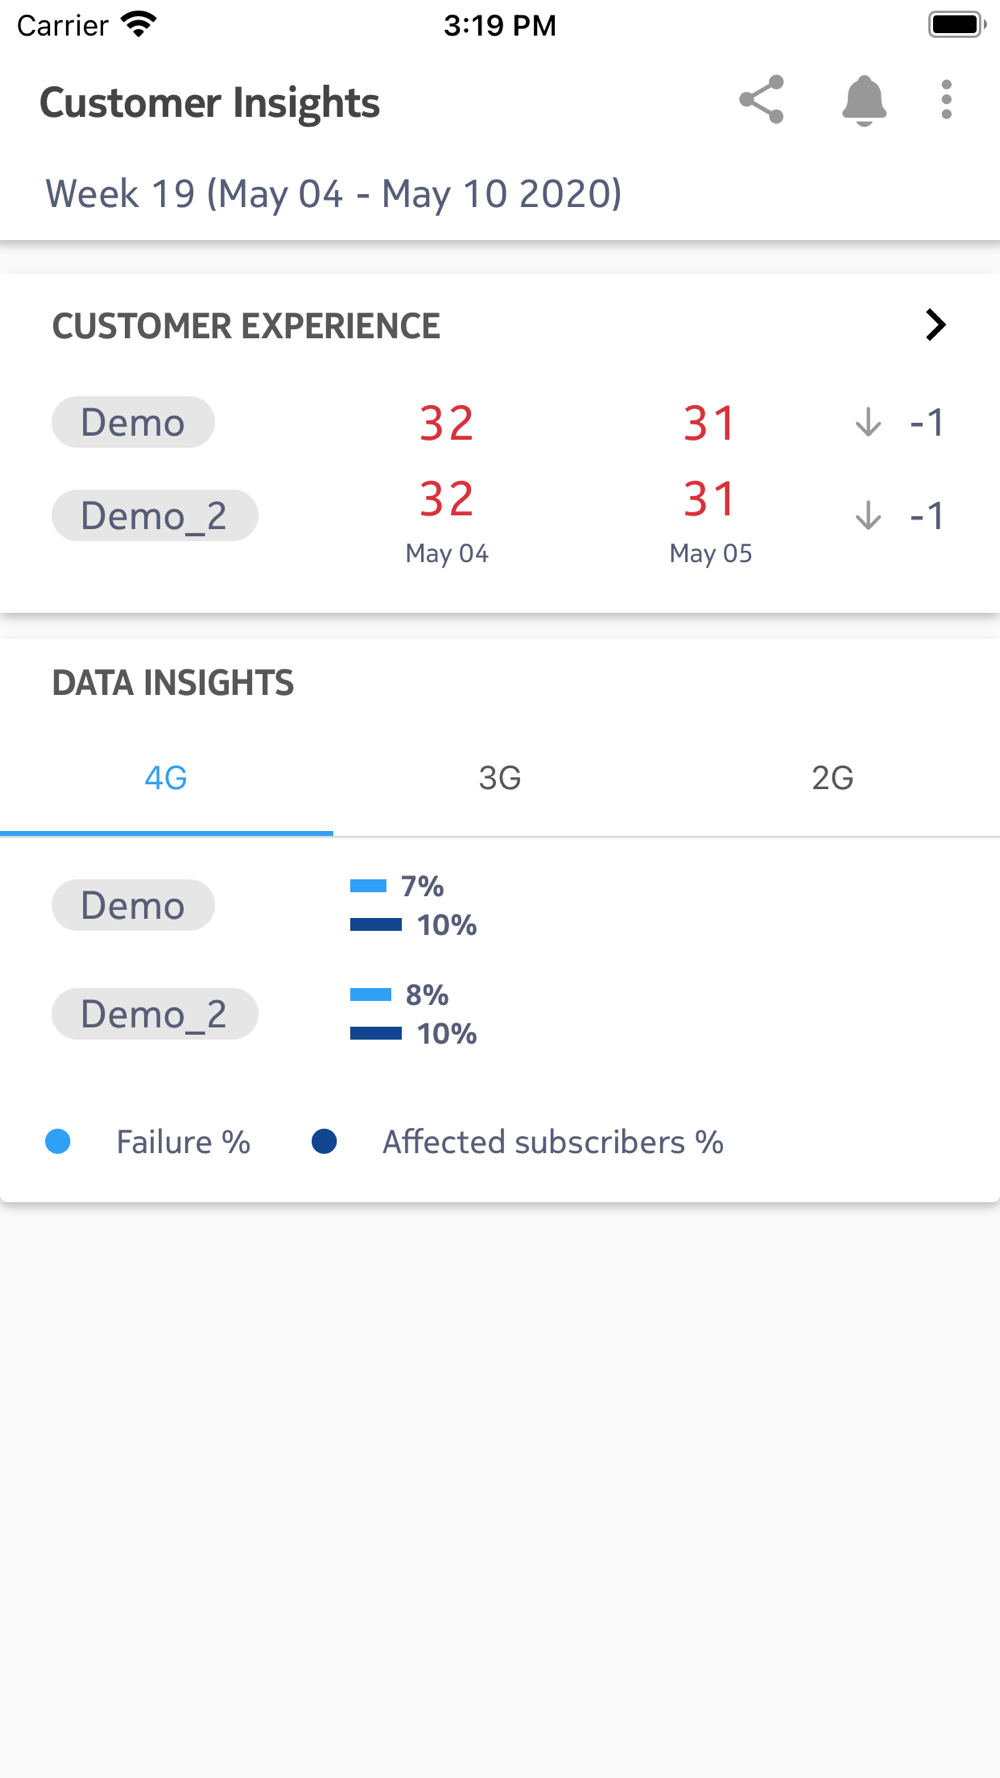This screenshot has width=1000, height=1778.
Task: Switch to the 4G tab
Action: pos(166,778)
